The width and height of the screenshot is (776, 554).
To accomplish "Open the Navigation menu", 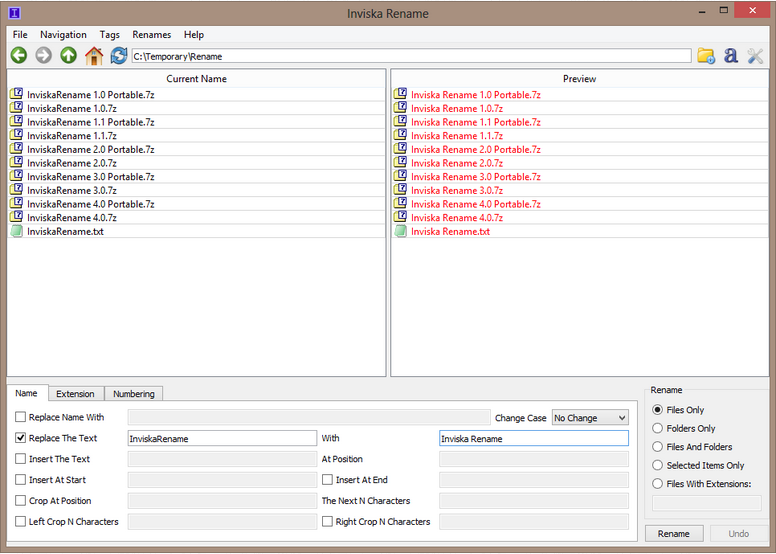I will pyautogui.click(x=63, y=35).
